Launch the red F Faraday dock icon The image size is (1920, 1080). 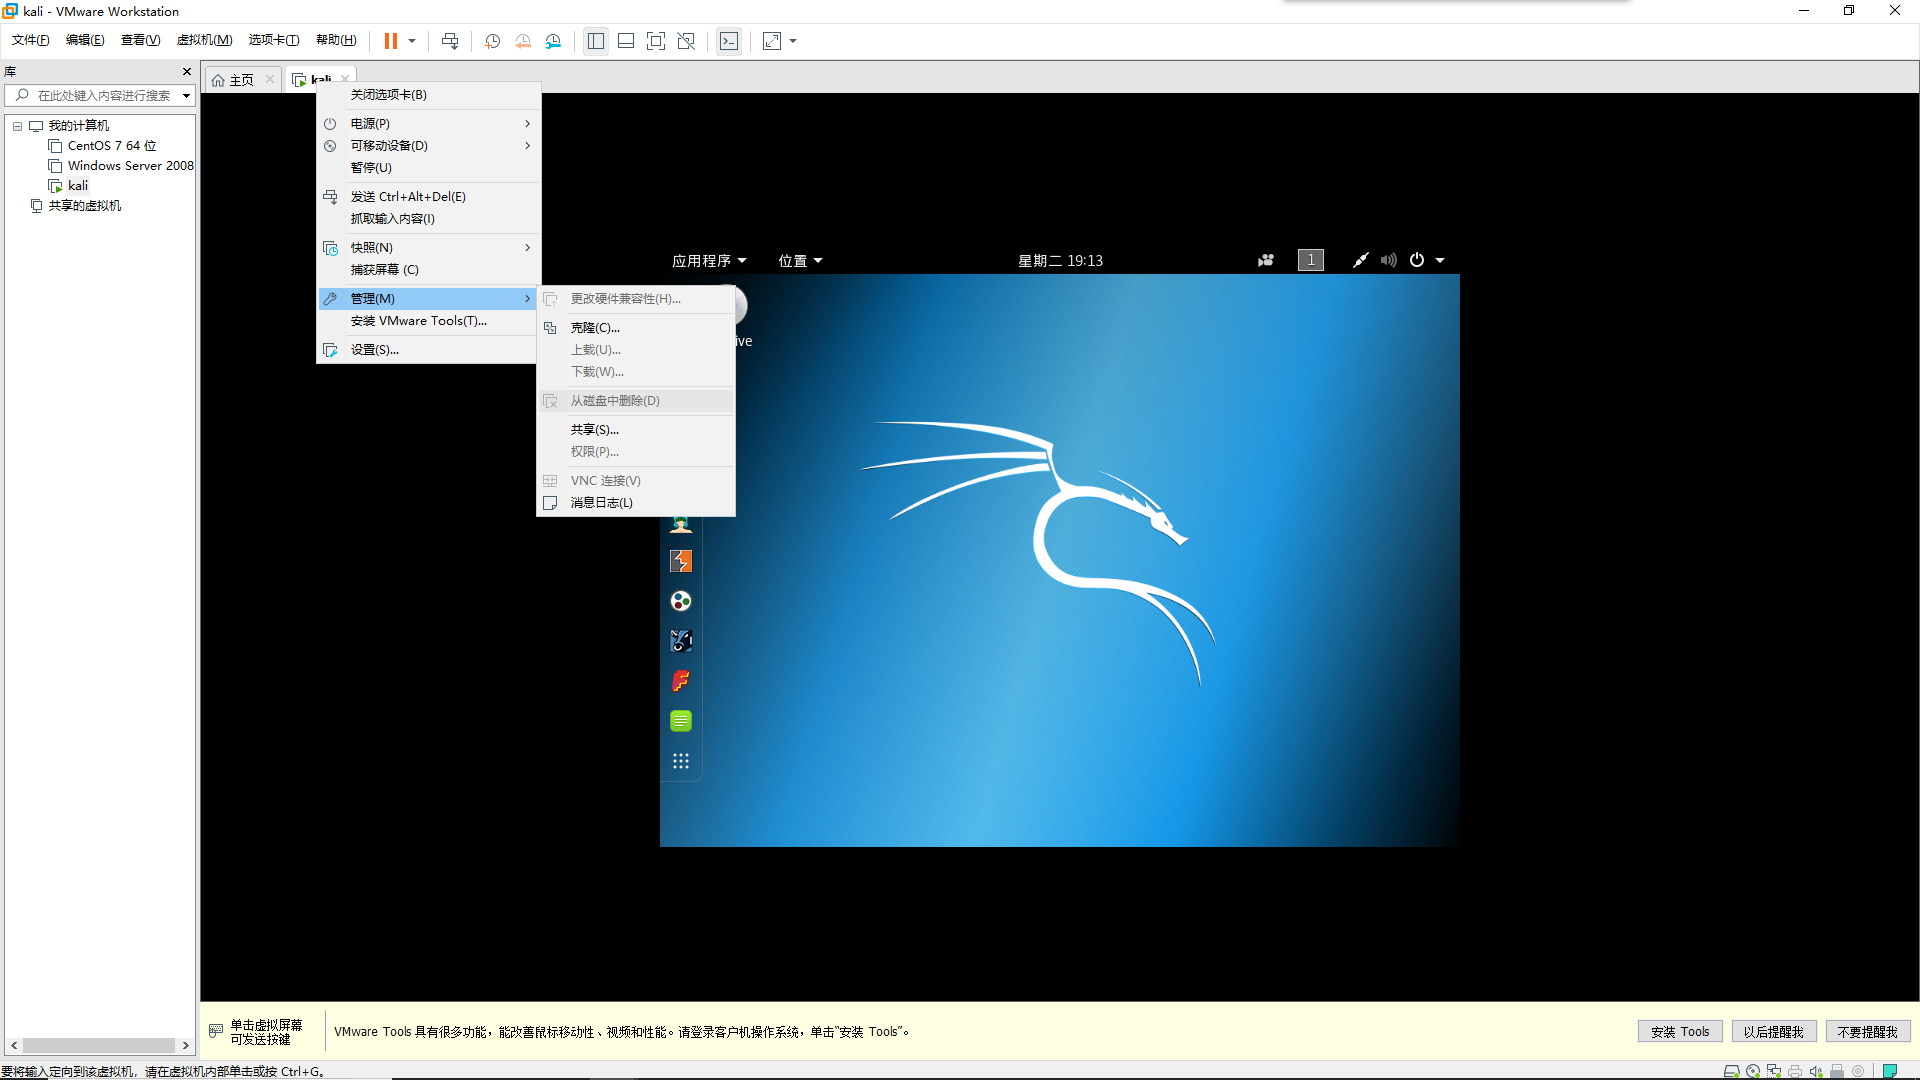click(x=681, y=681)
